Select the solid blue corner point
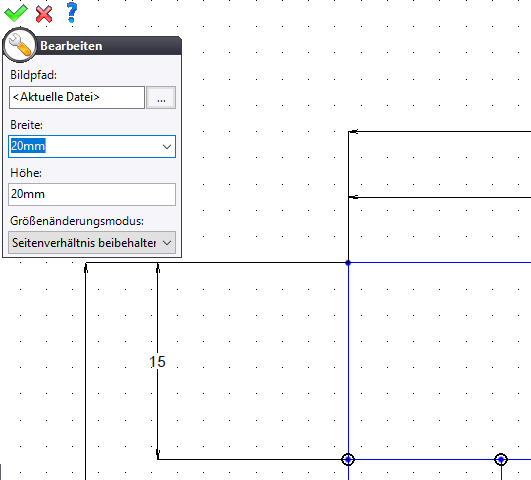The image size is (531, 480). tap(348, 263)
